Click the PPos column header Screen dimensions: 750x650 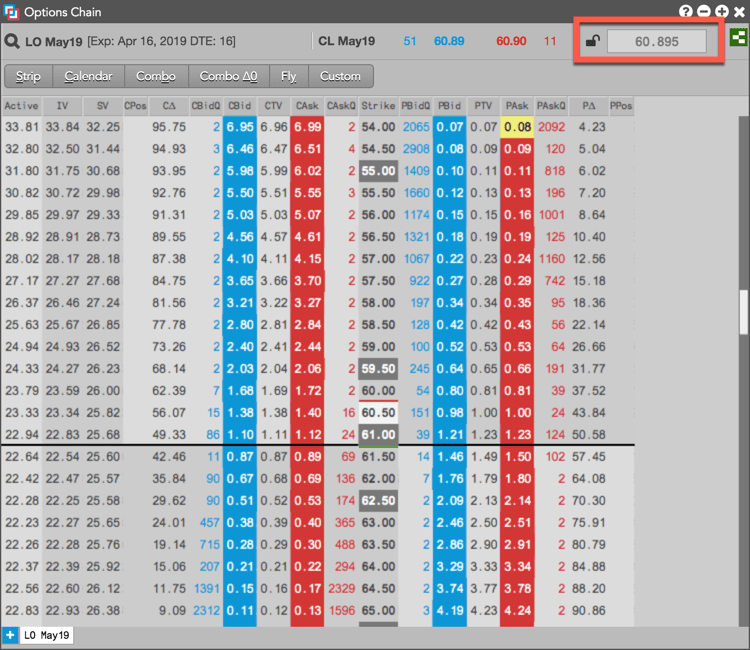tap(621, 106)
